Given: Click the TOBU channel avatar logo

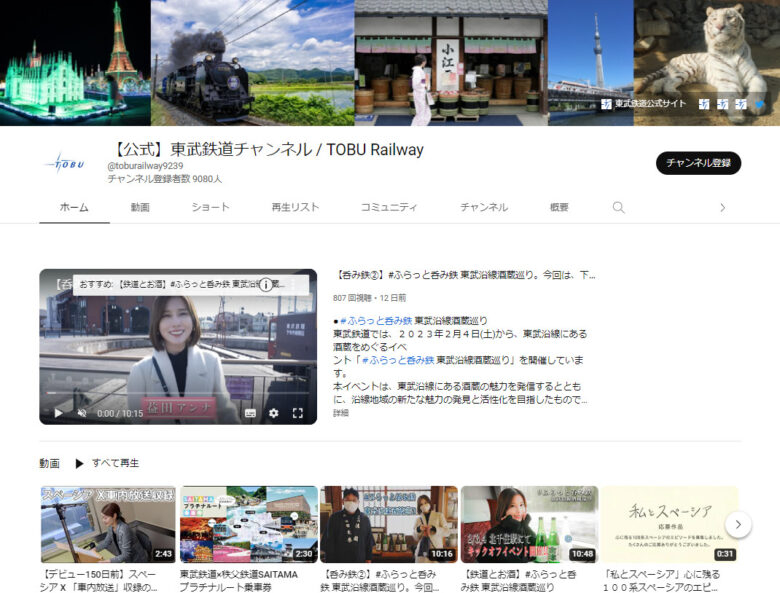Looking at the screenshot, I should coord(65,164).
